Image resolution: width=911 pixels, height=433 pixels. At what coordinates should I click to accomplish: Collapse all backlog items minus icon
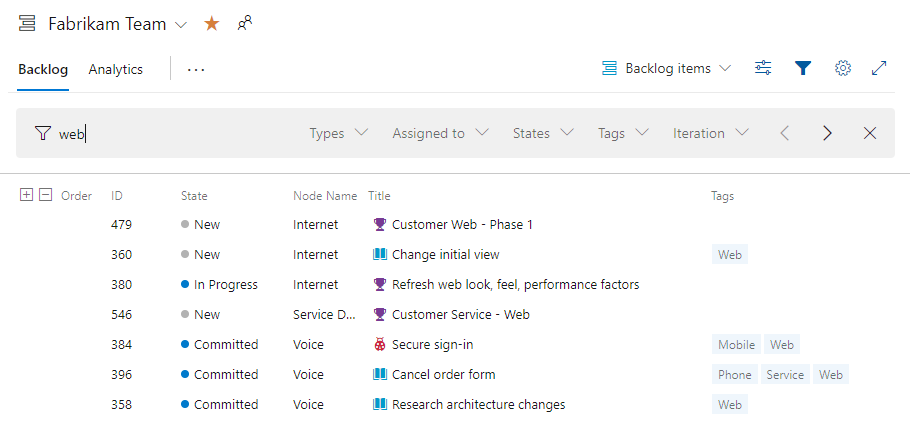45,195
